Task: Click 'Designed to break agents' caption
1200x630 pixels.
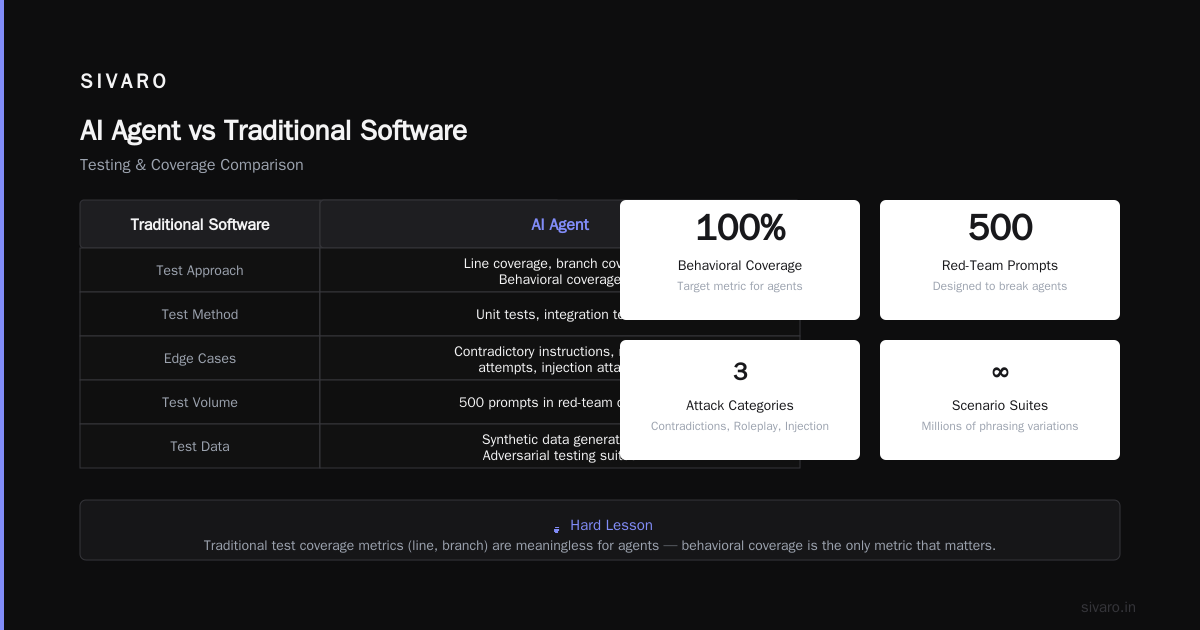Action: click(x=1000, y=286)
